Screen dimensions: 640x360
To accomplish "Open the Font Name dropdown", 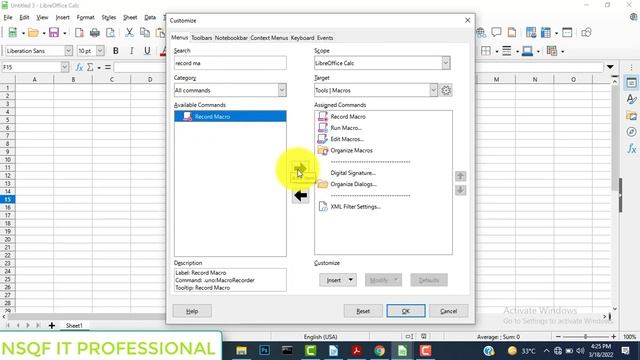I will 69,51.
